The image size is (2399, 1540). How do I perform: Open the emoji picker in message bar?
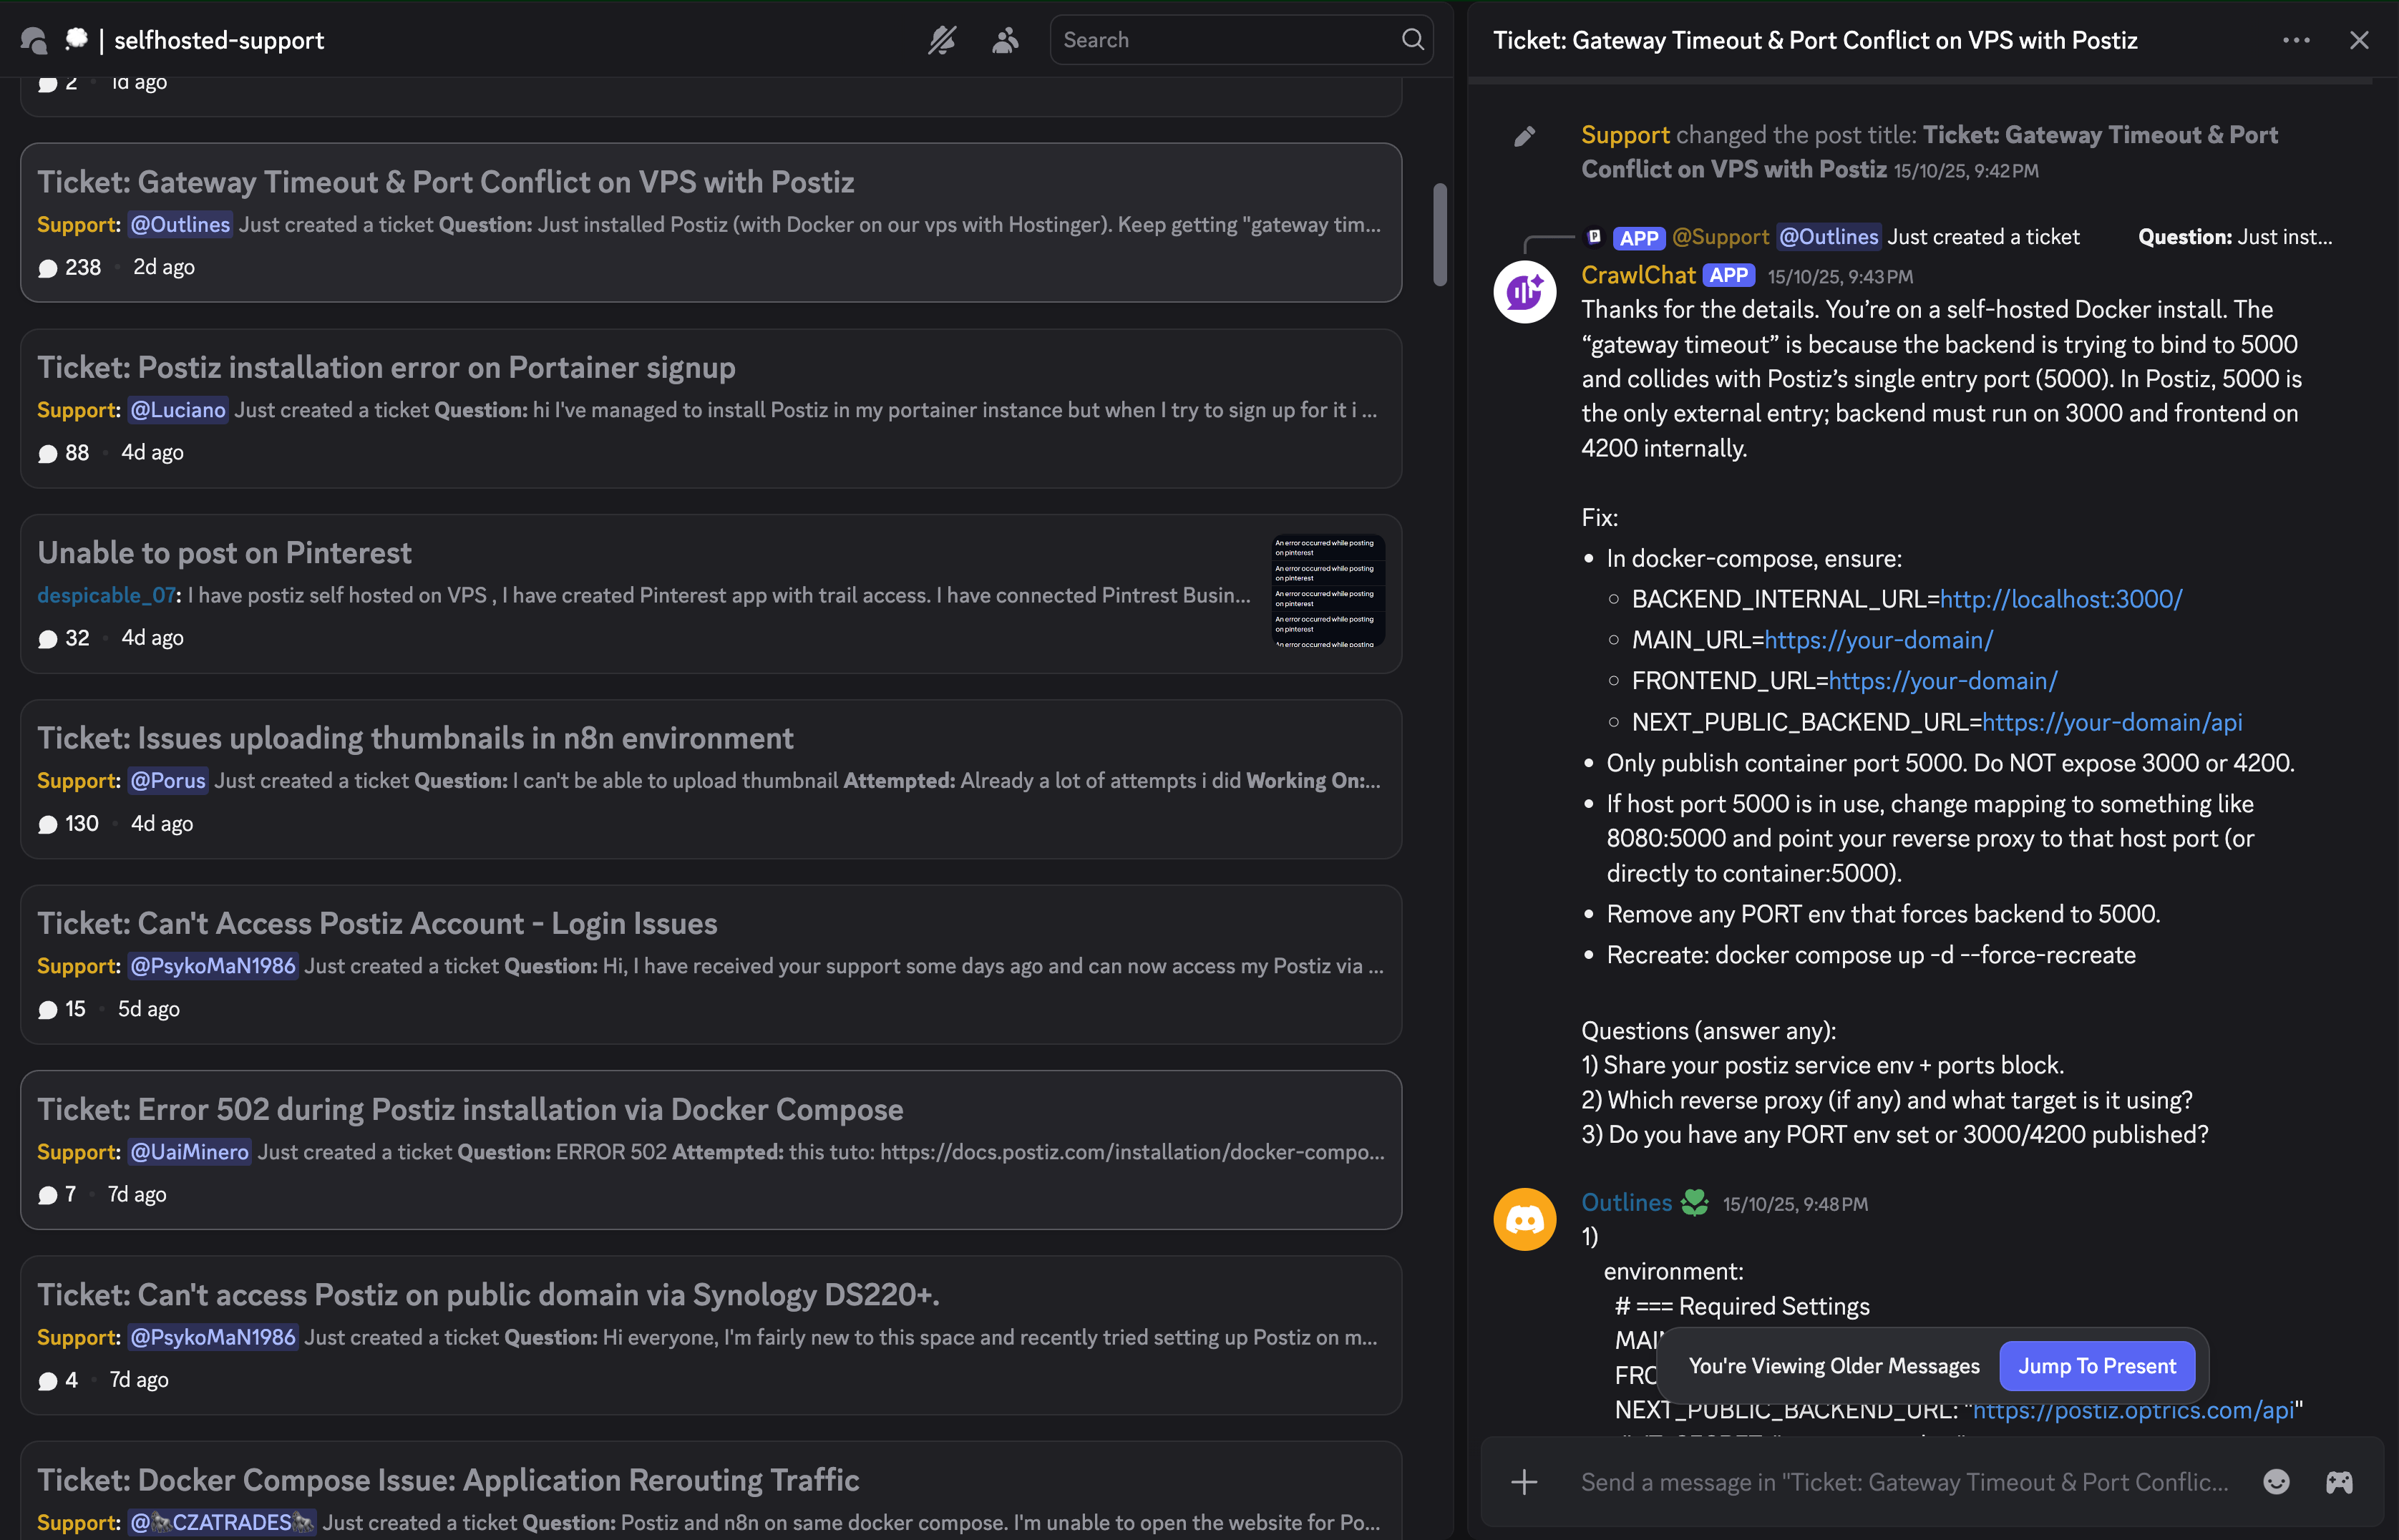[x=2276, y=1482]
